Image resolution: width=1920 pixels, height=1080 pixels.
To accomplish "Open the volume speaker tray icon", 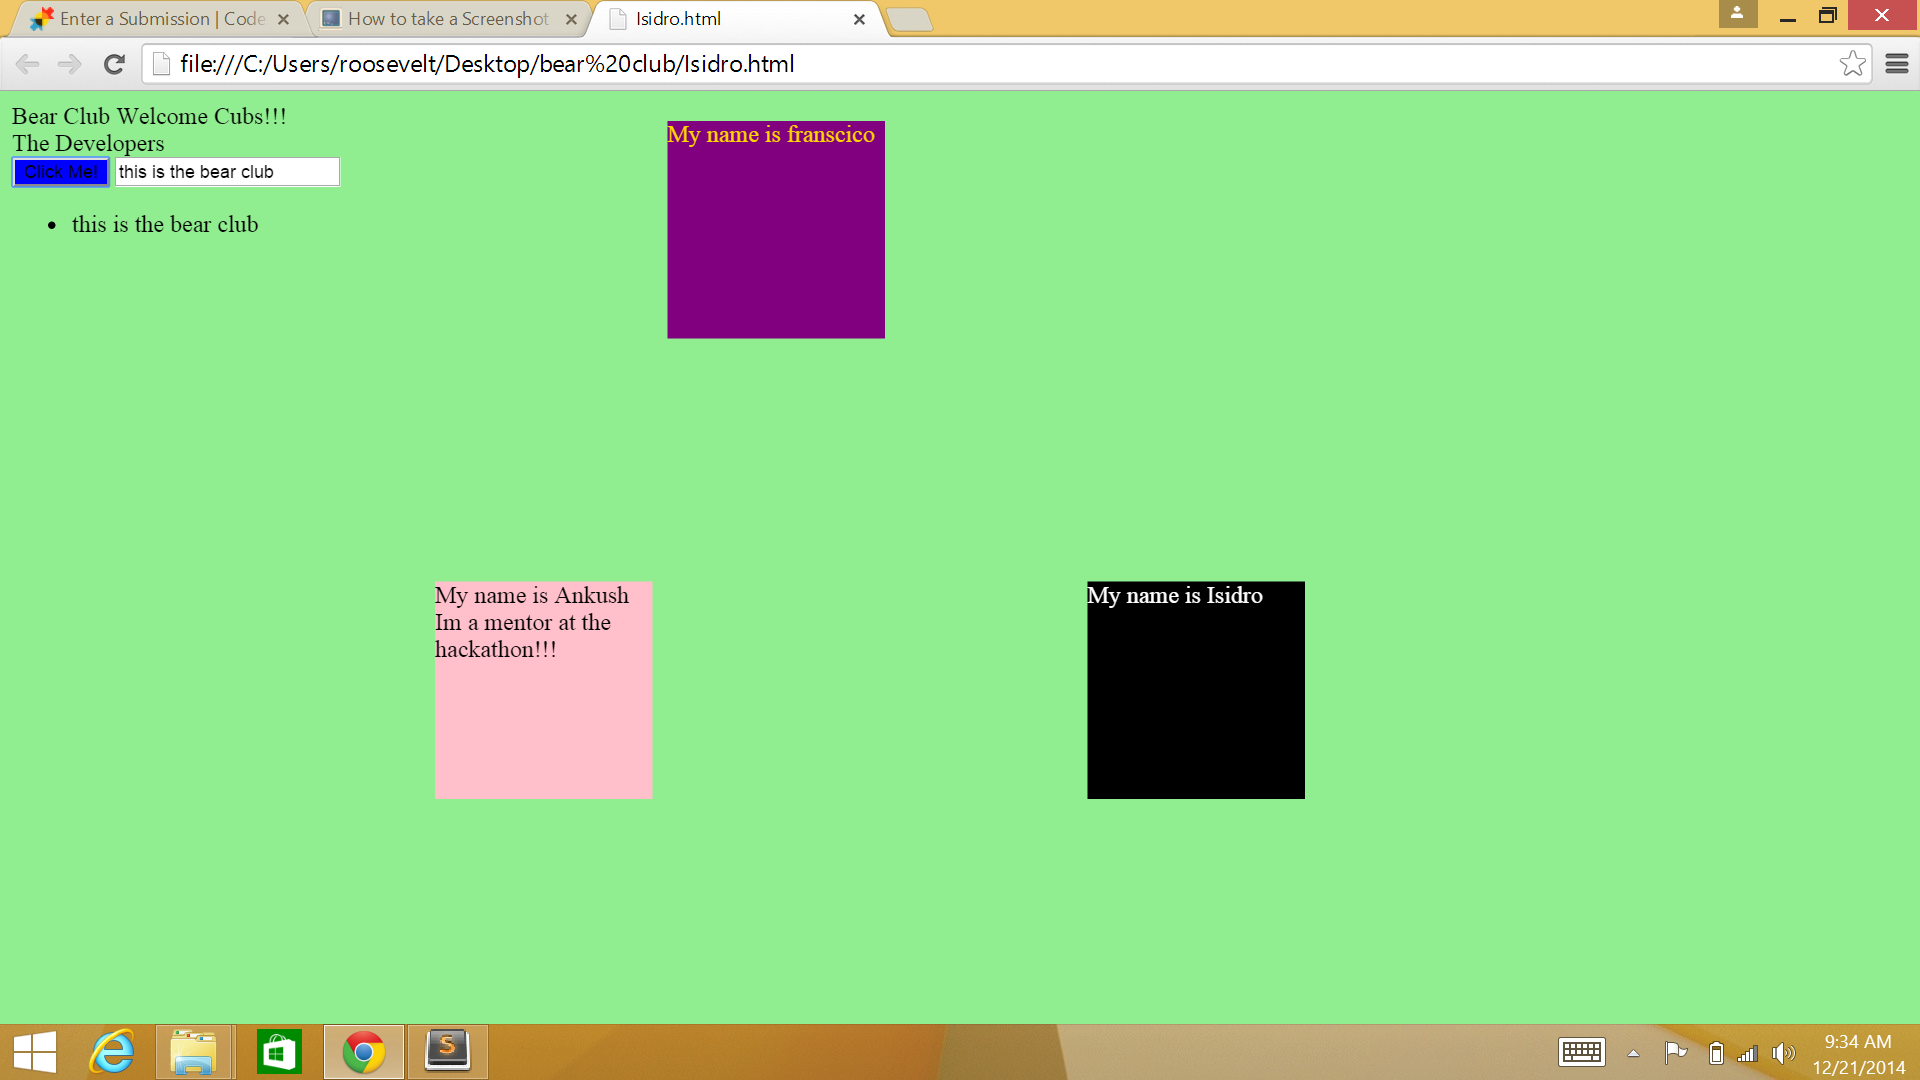I will [1783, 1053].
